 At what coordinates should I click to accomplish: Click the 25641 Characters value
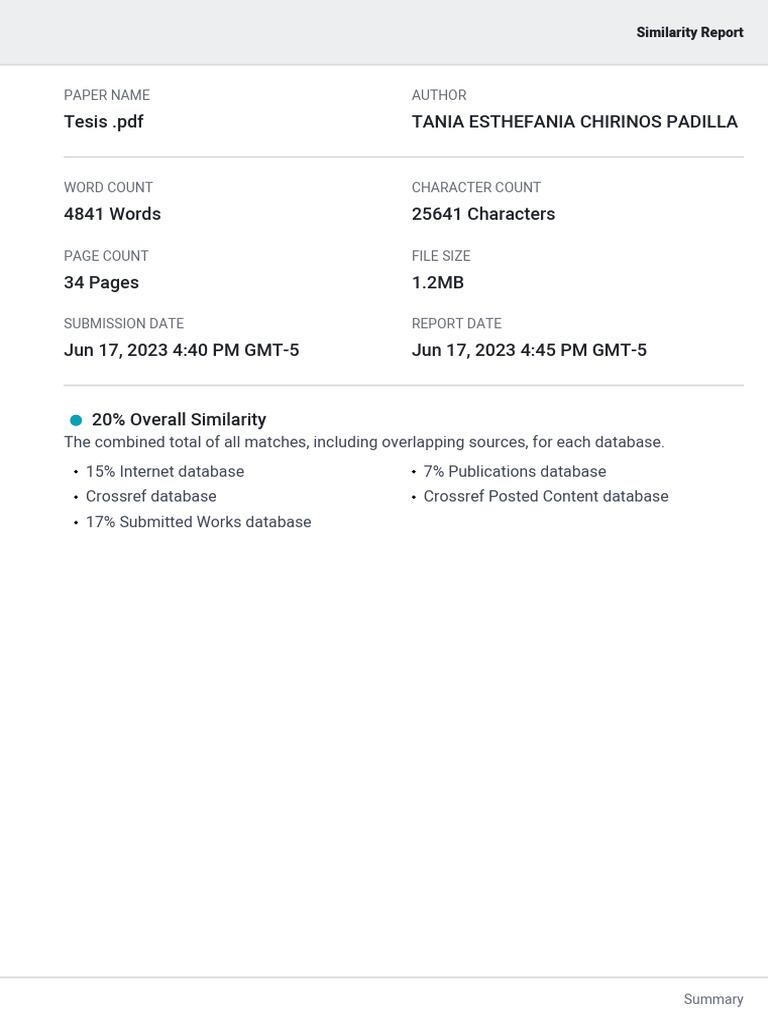click(483, 214)
